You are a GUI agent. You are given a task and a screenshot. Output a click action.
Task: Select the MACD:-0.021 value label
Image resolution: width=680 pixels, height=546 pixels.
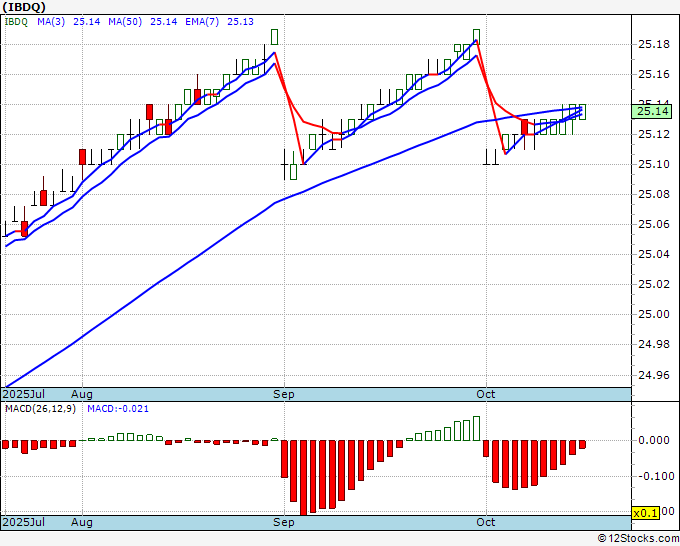point(118,409)
